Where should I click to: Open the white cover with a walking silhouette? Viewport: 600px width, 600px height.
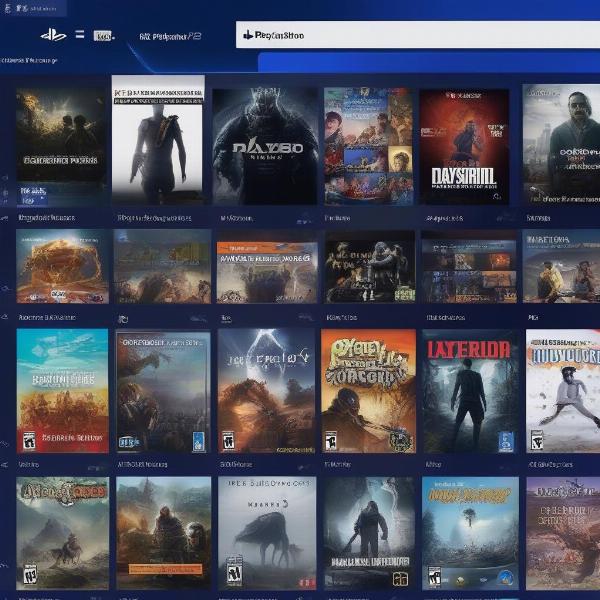pyautogui.click(x=158, y=140)
